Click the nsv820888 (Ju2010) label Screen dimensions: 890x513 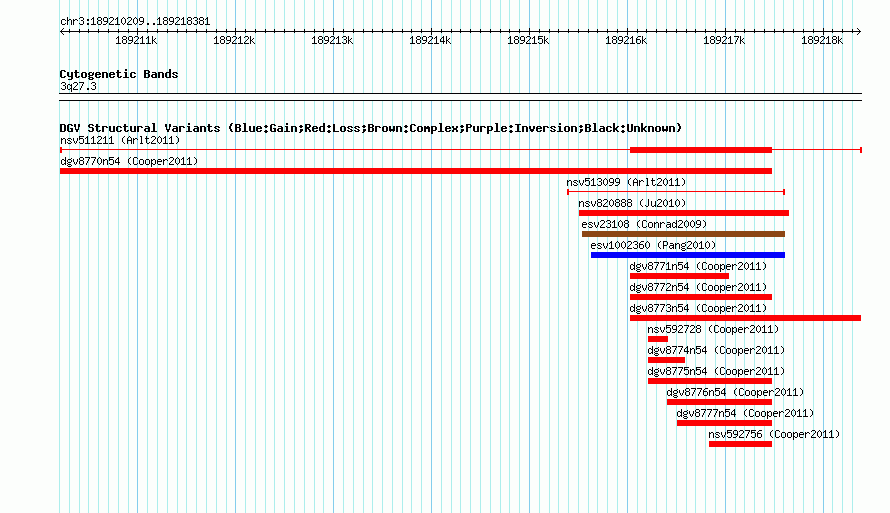click(x=632, y=203)
